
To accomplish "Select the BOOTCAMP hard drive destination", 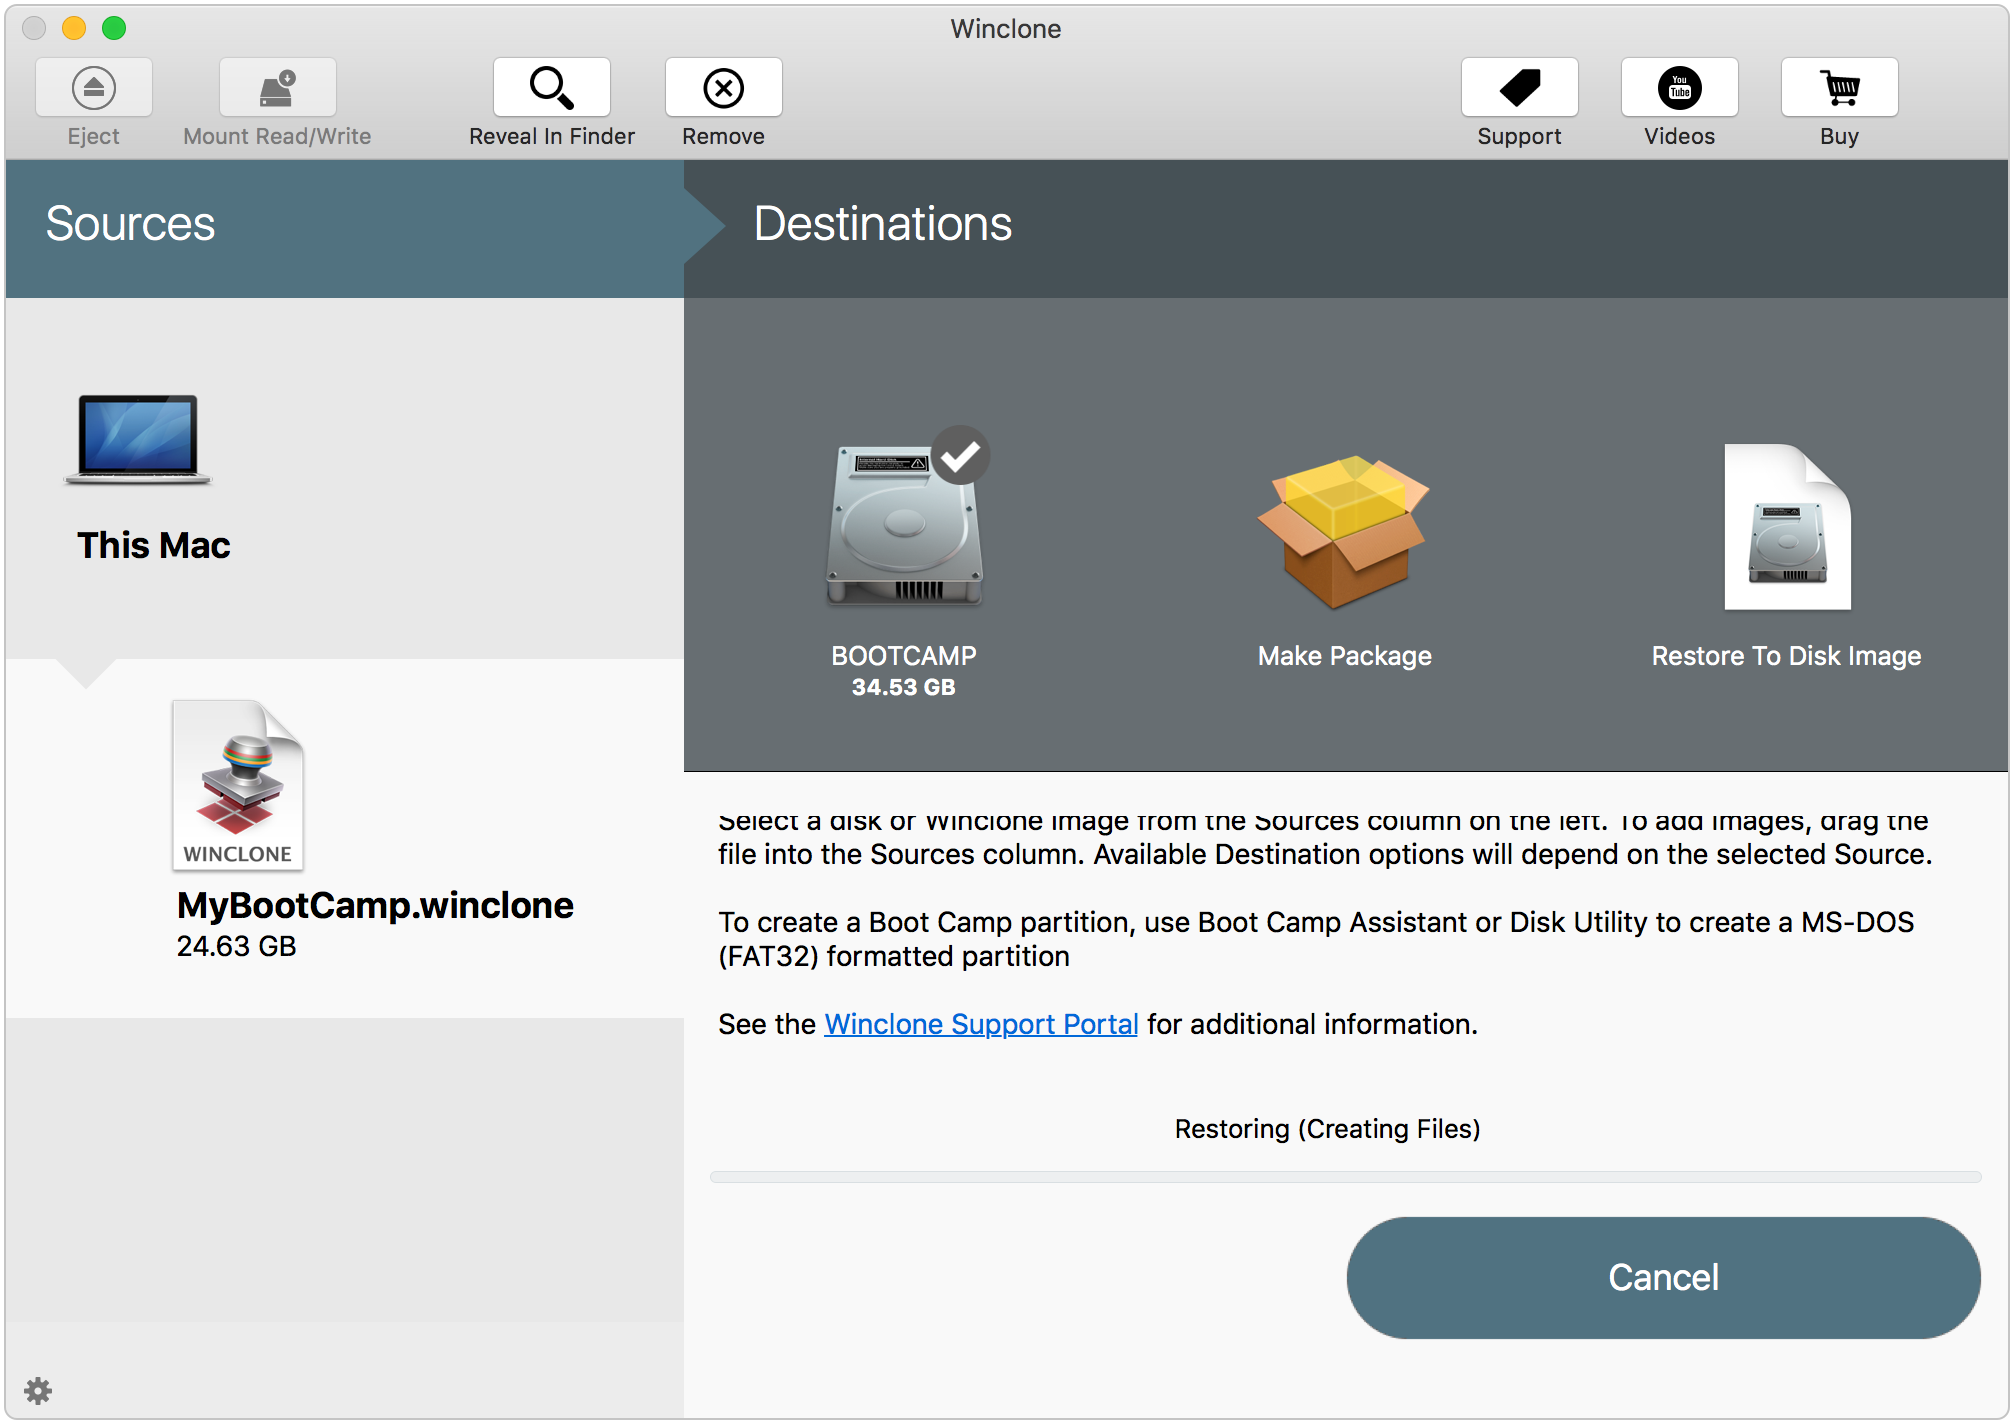I will (x=905, y=525).
